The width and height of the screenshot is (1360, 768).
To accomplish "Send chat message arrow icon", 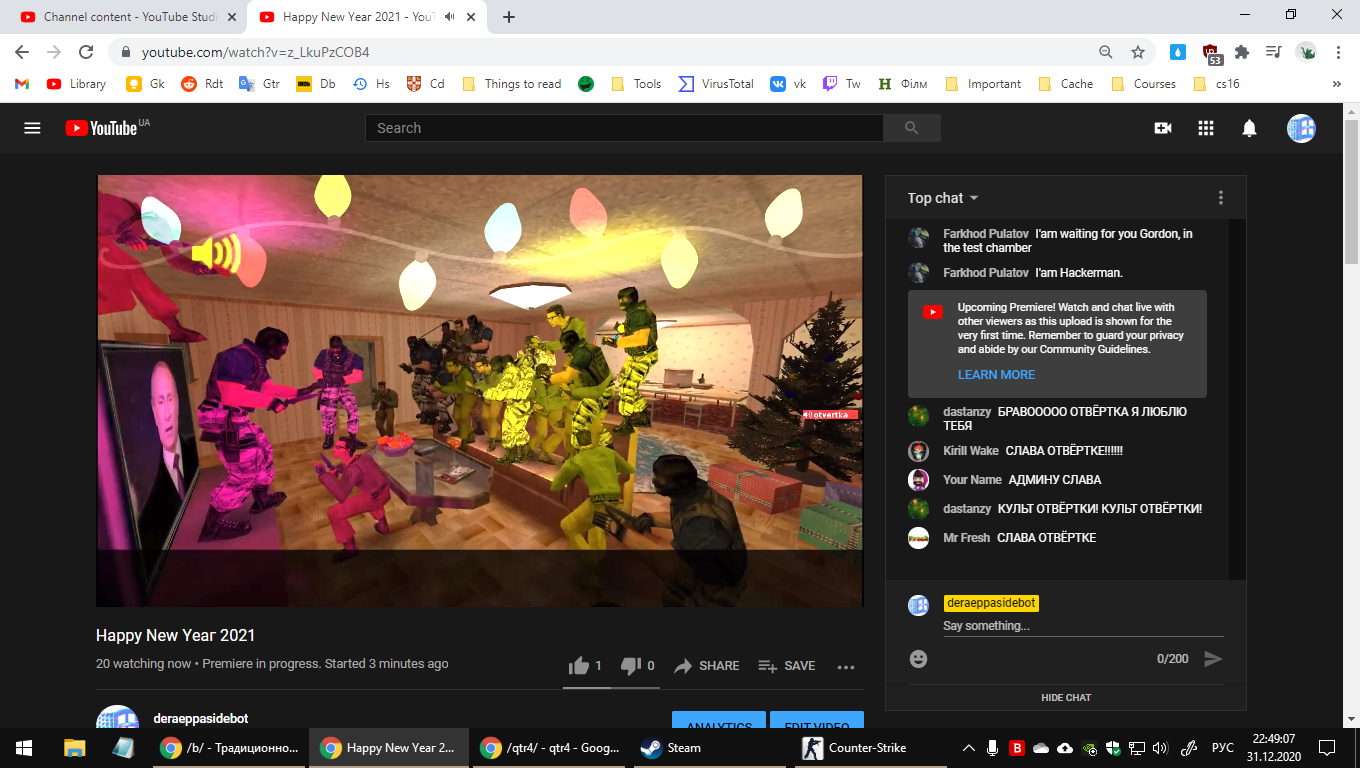I will [x=1213, y=659].
